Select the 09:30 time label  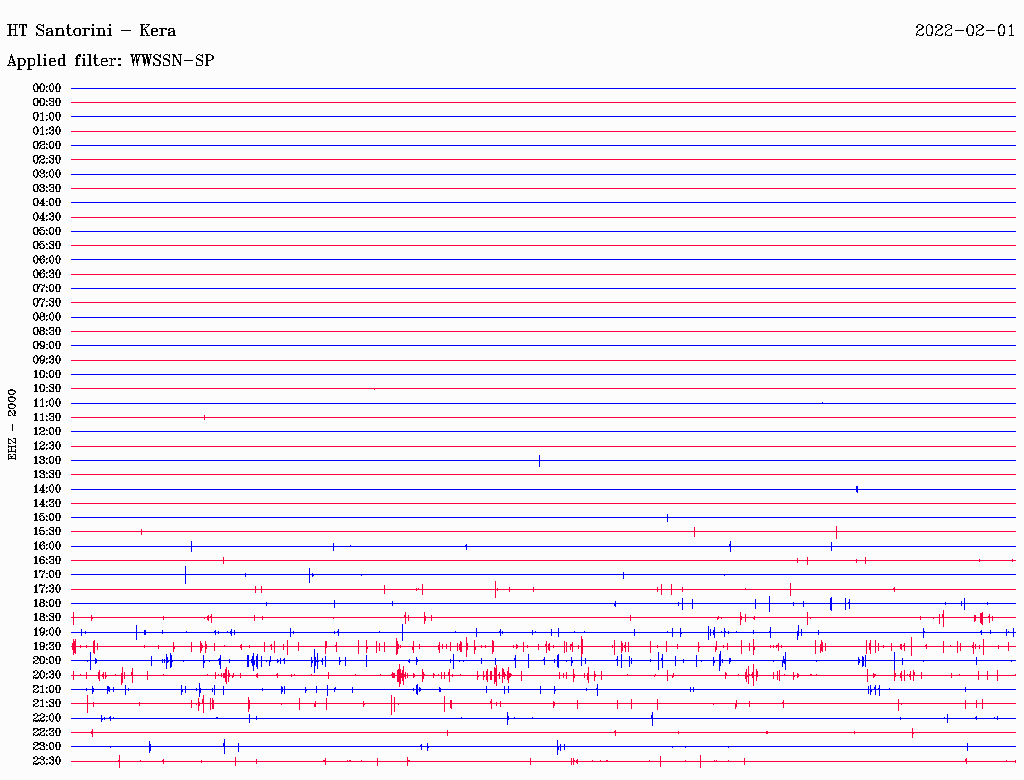[x=47, y=360]
